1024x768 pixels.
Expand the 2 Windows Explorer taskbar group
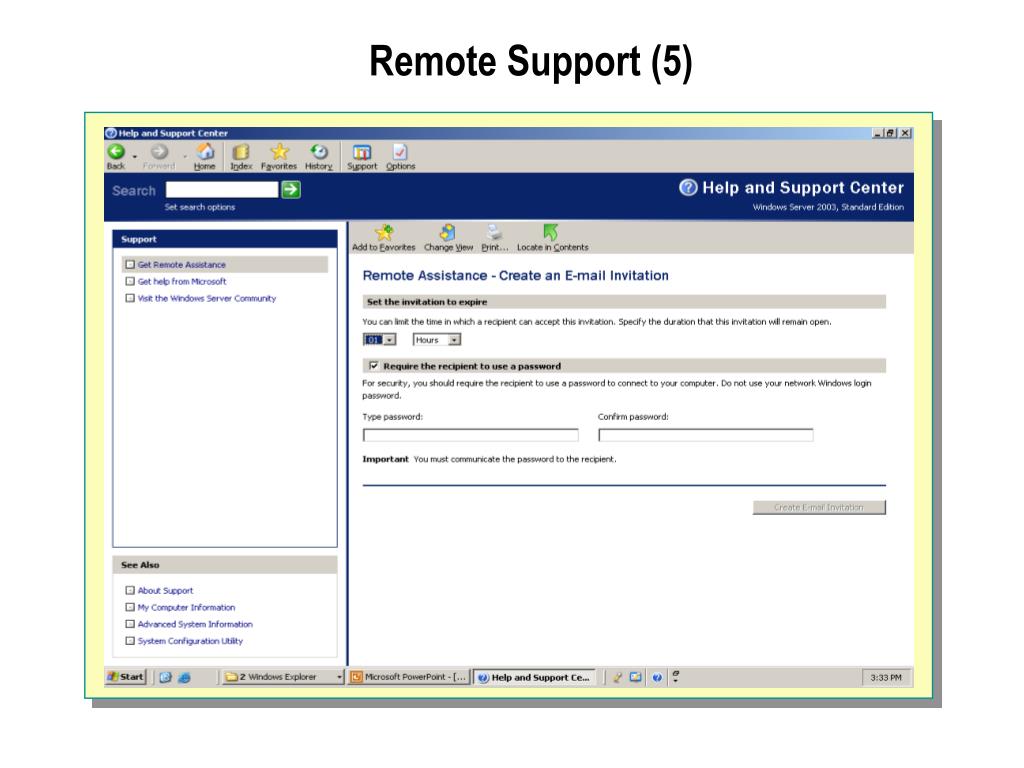pos(339,677)
